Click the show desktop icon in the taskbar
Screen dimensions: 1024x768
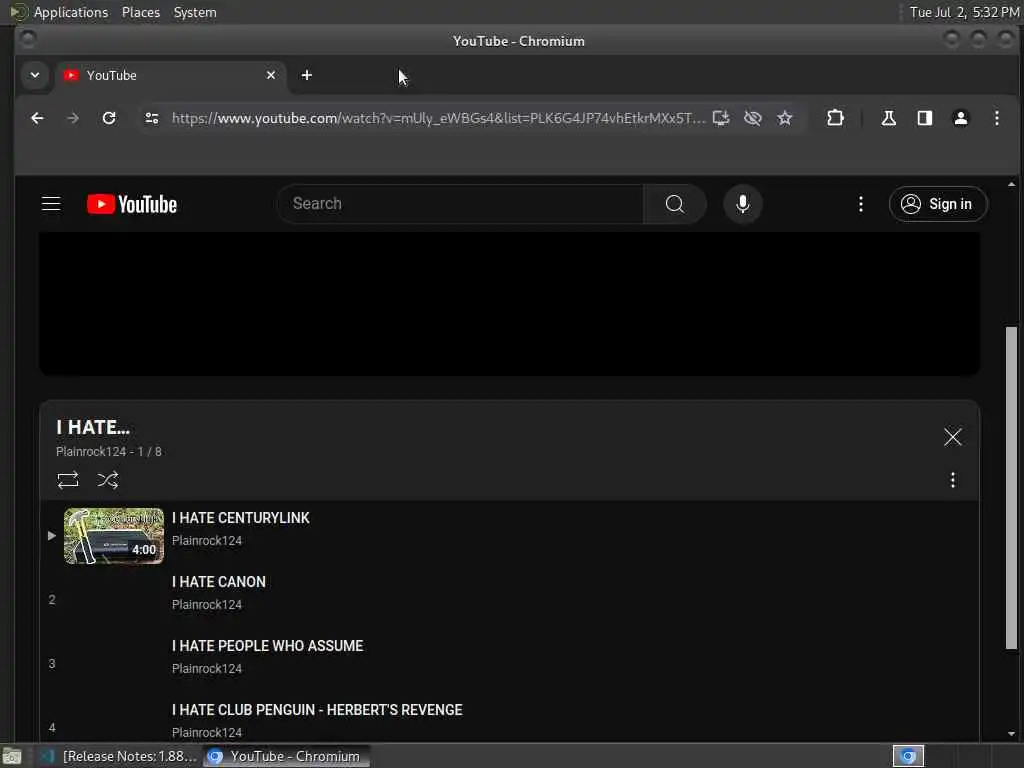tap(12, 756)
